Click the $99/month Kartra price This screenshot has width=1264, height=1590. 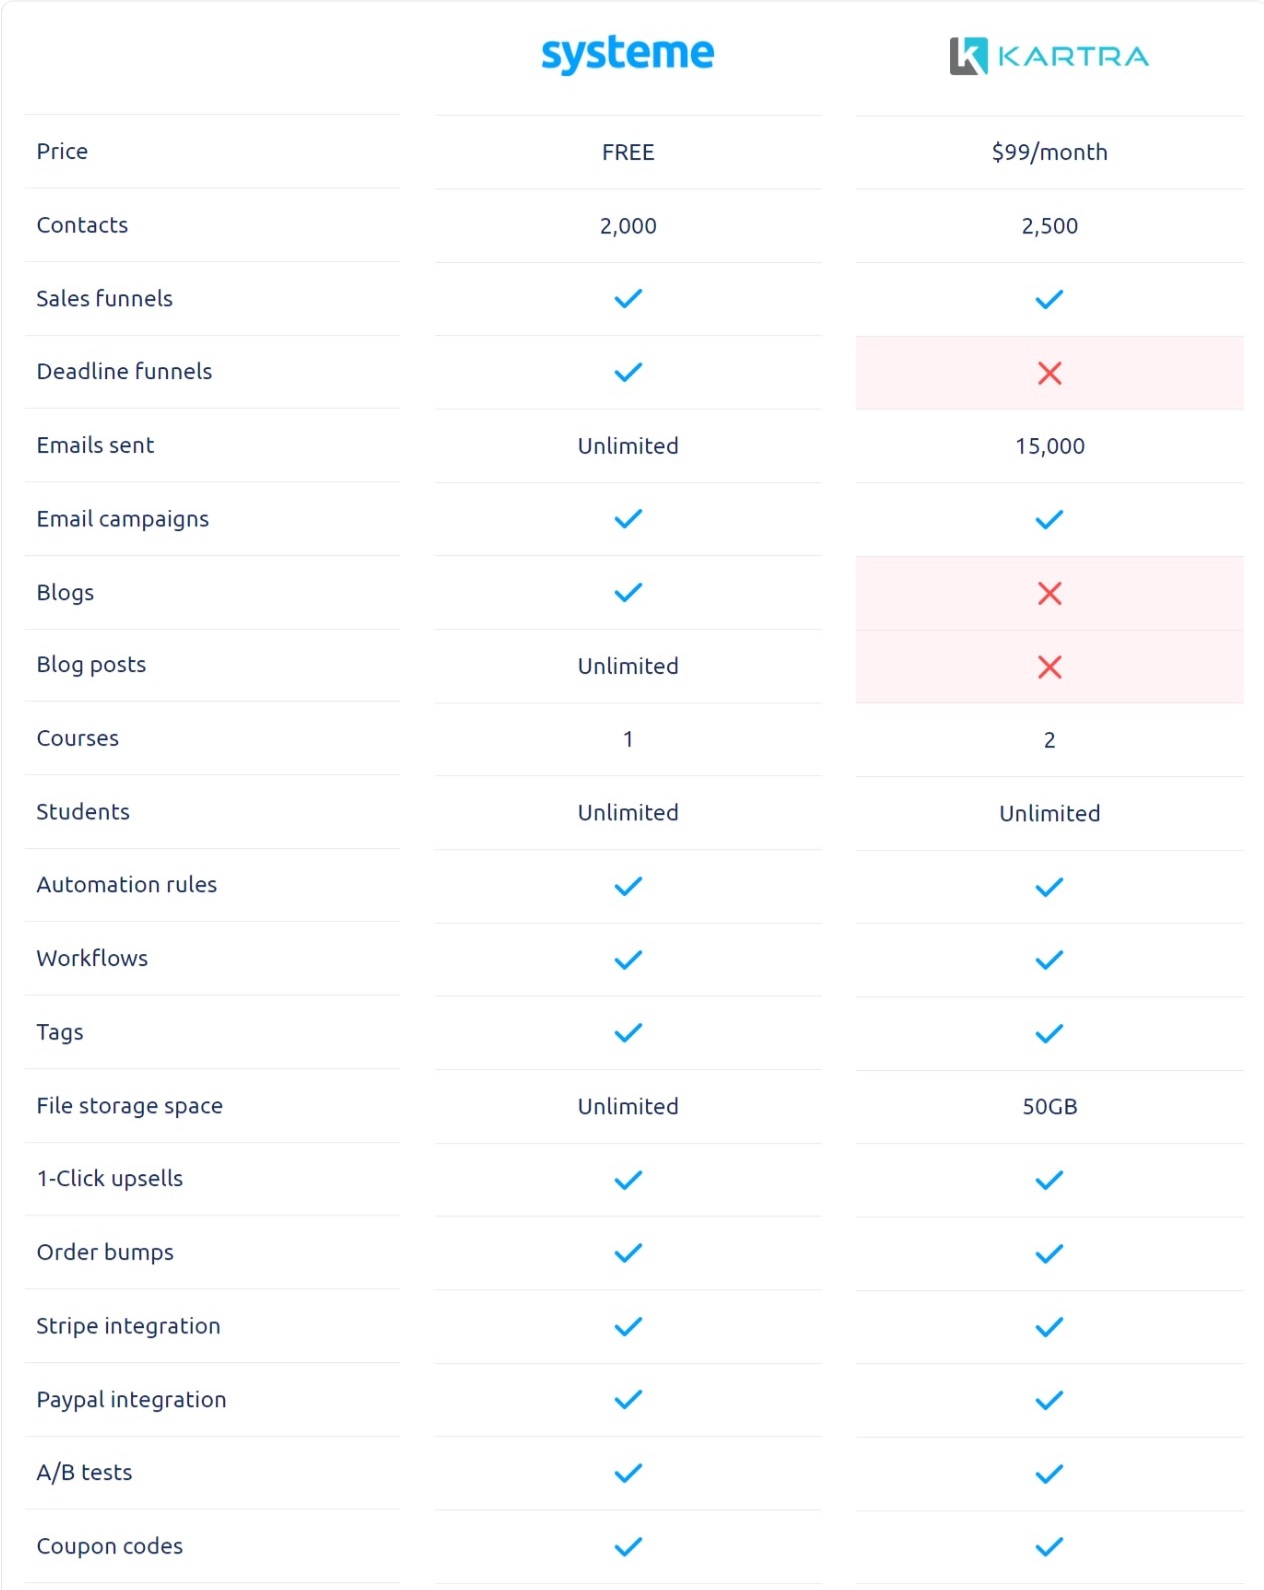pyautogui.click(x=1049, y=152)
